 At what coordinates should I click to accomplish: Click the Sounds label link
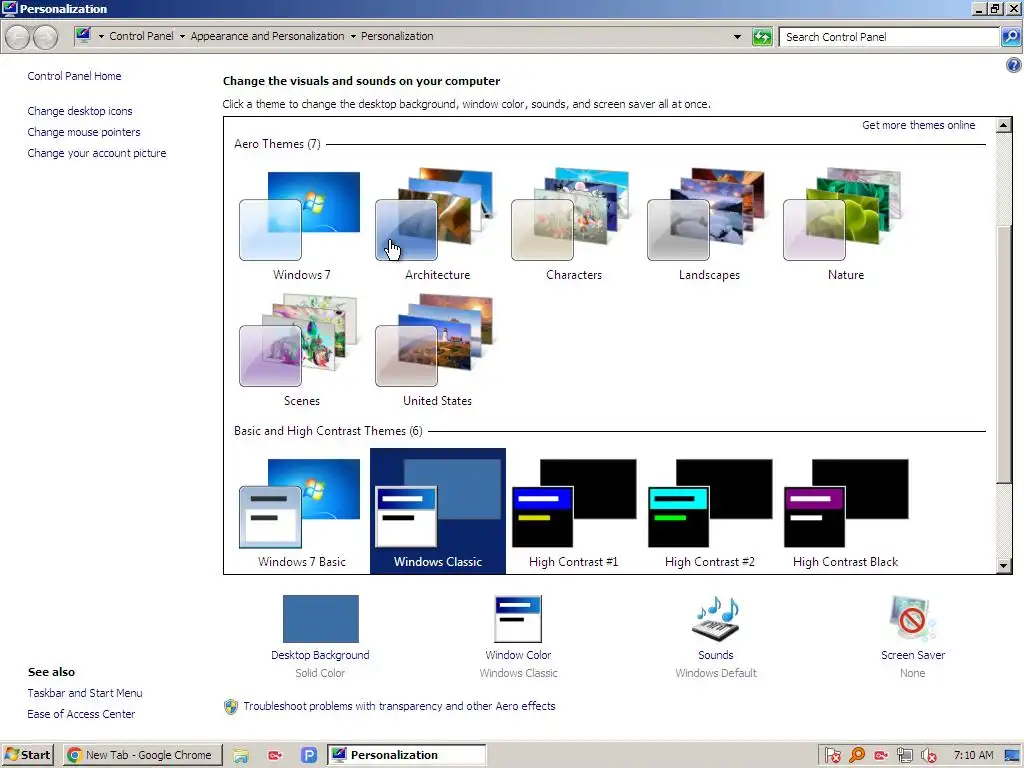pos(716,655)
